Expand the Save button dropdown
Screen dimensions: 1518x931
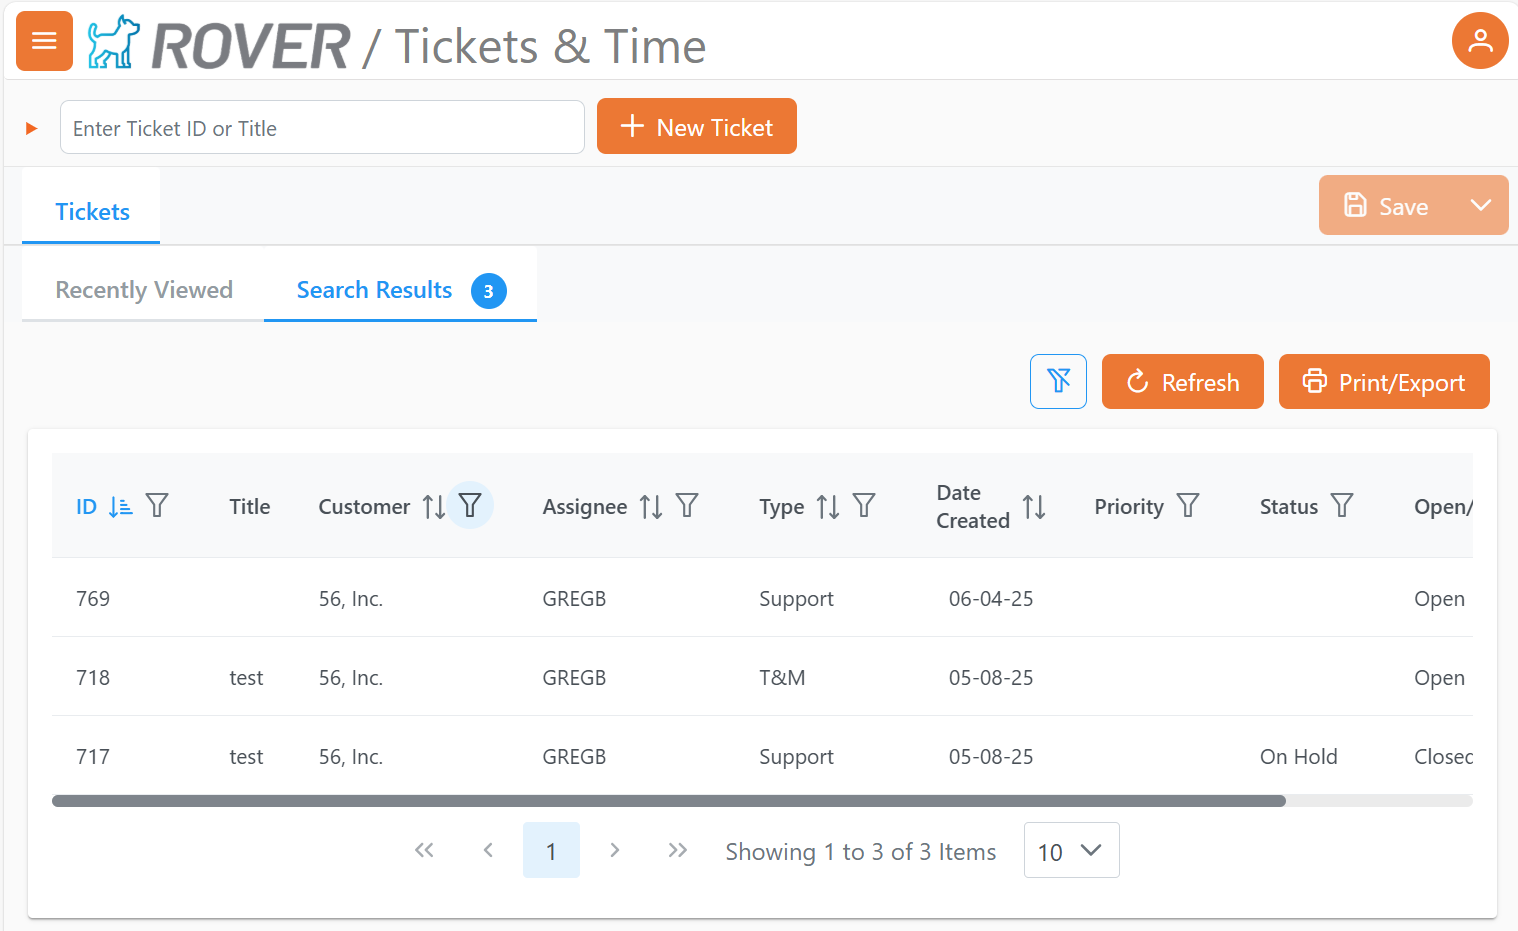coord(1481,205)
